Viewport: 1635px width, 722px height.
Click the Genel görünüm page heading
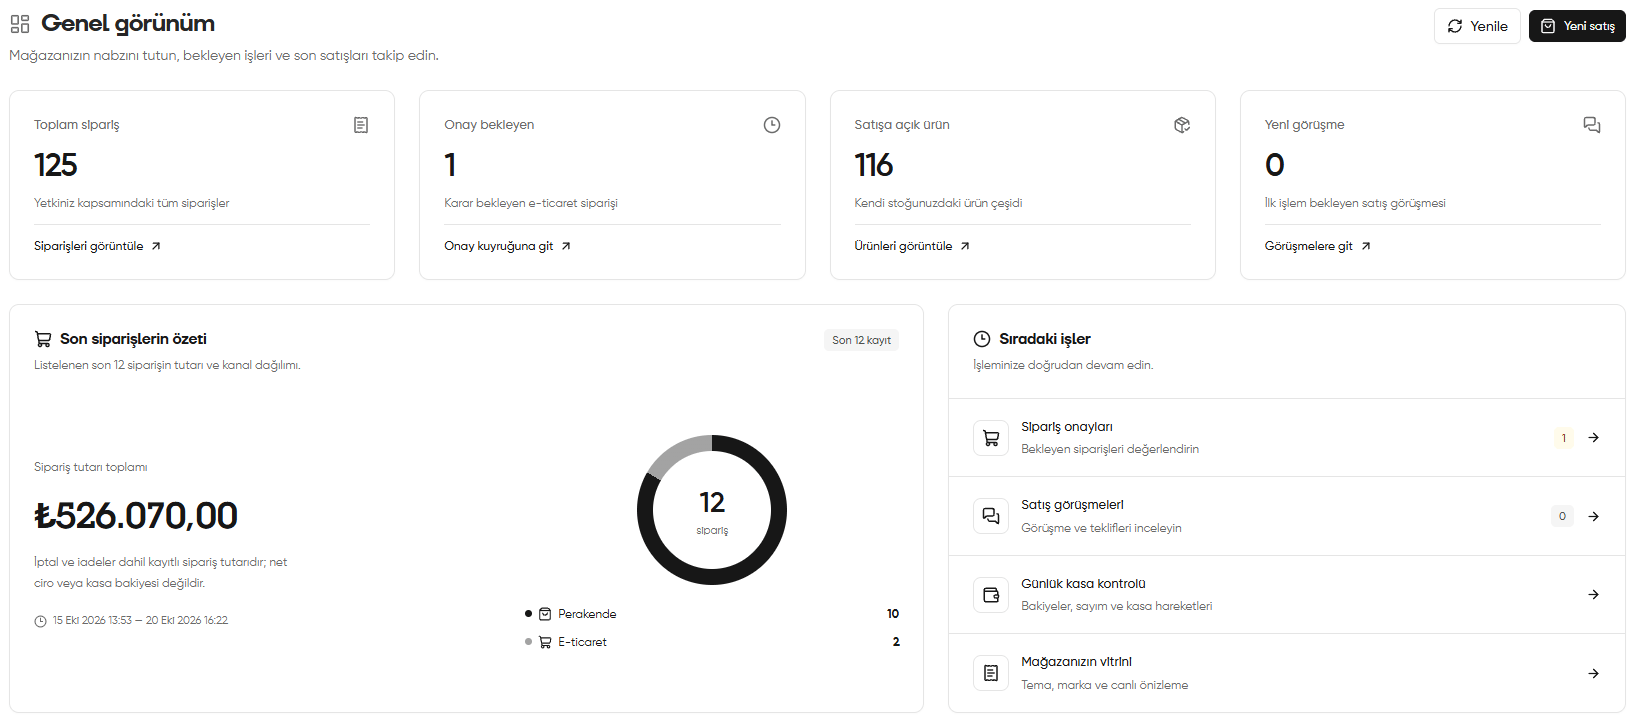coord(128,23)
